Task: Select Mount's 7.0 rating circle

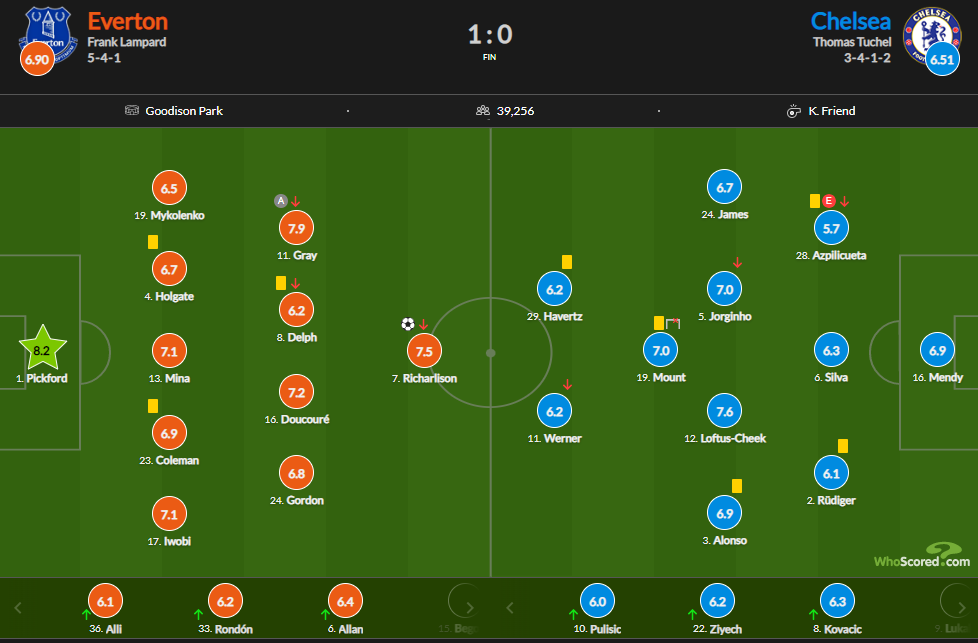Action: tap(660, 350)
